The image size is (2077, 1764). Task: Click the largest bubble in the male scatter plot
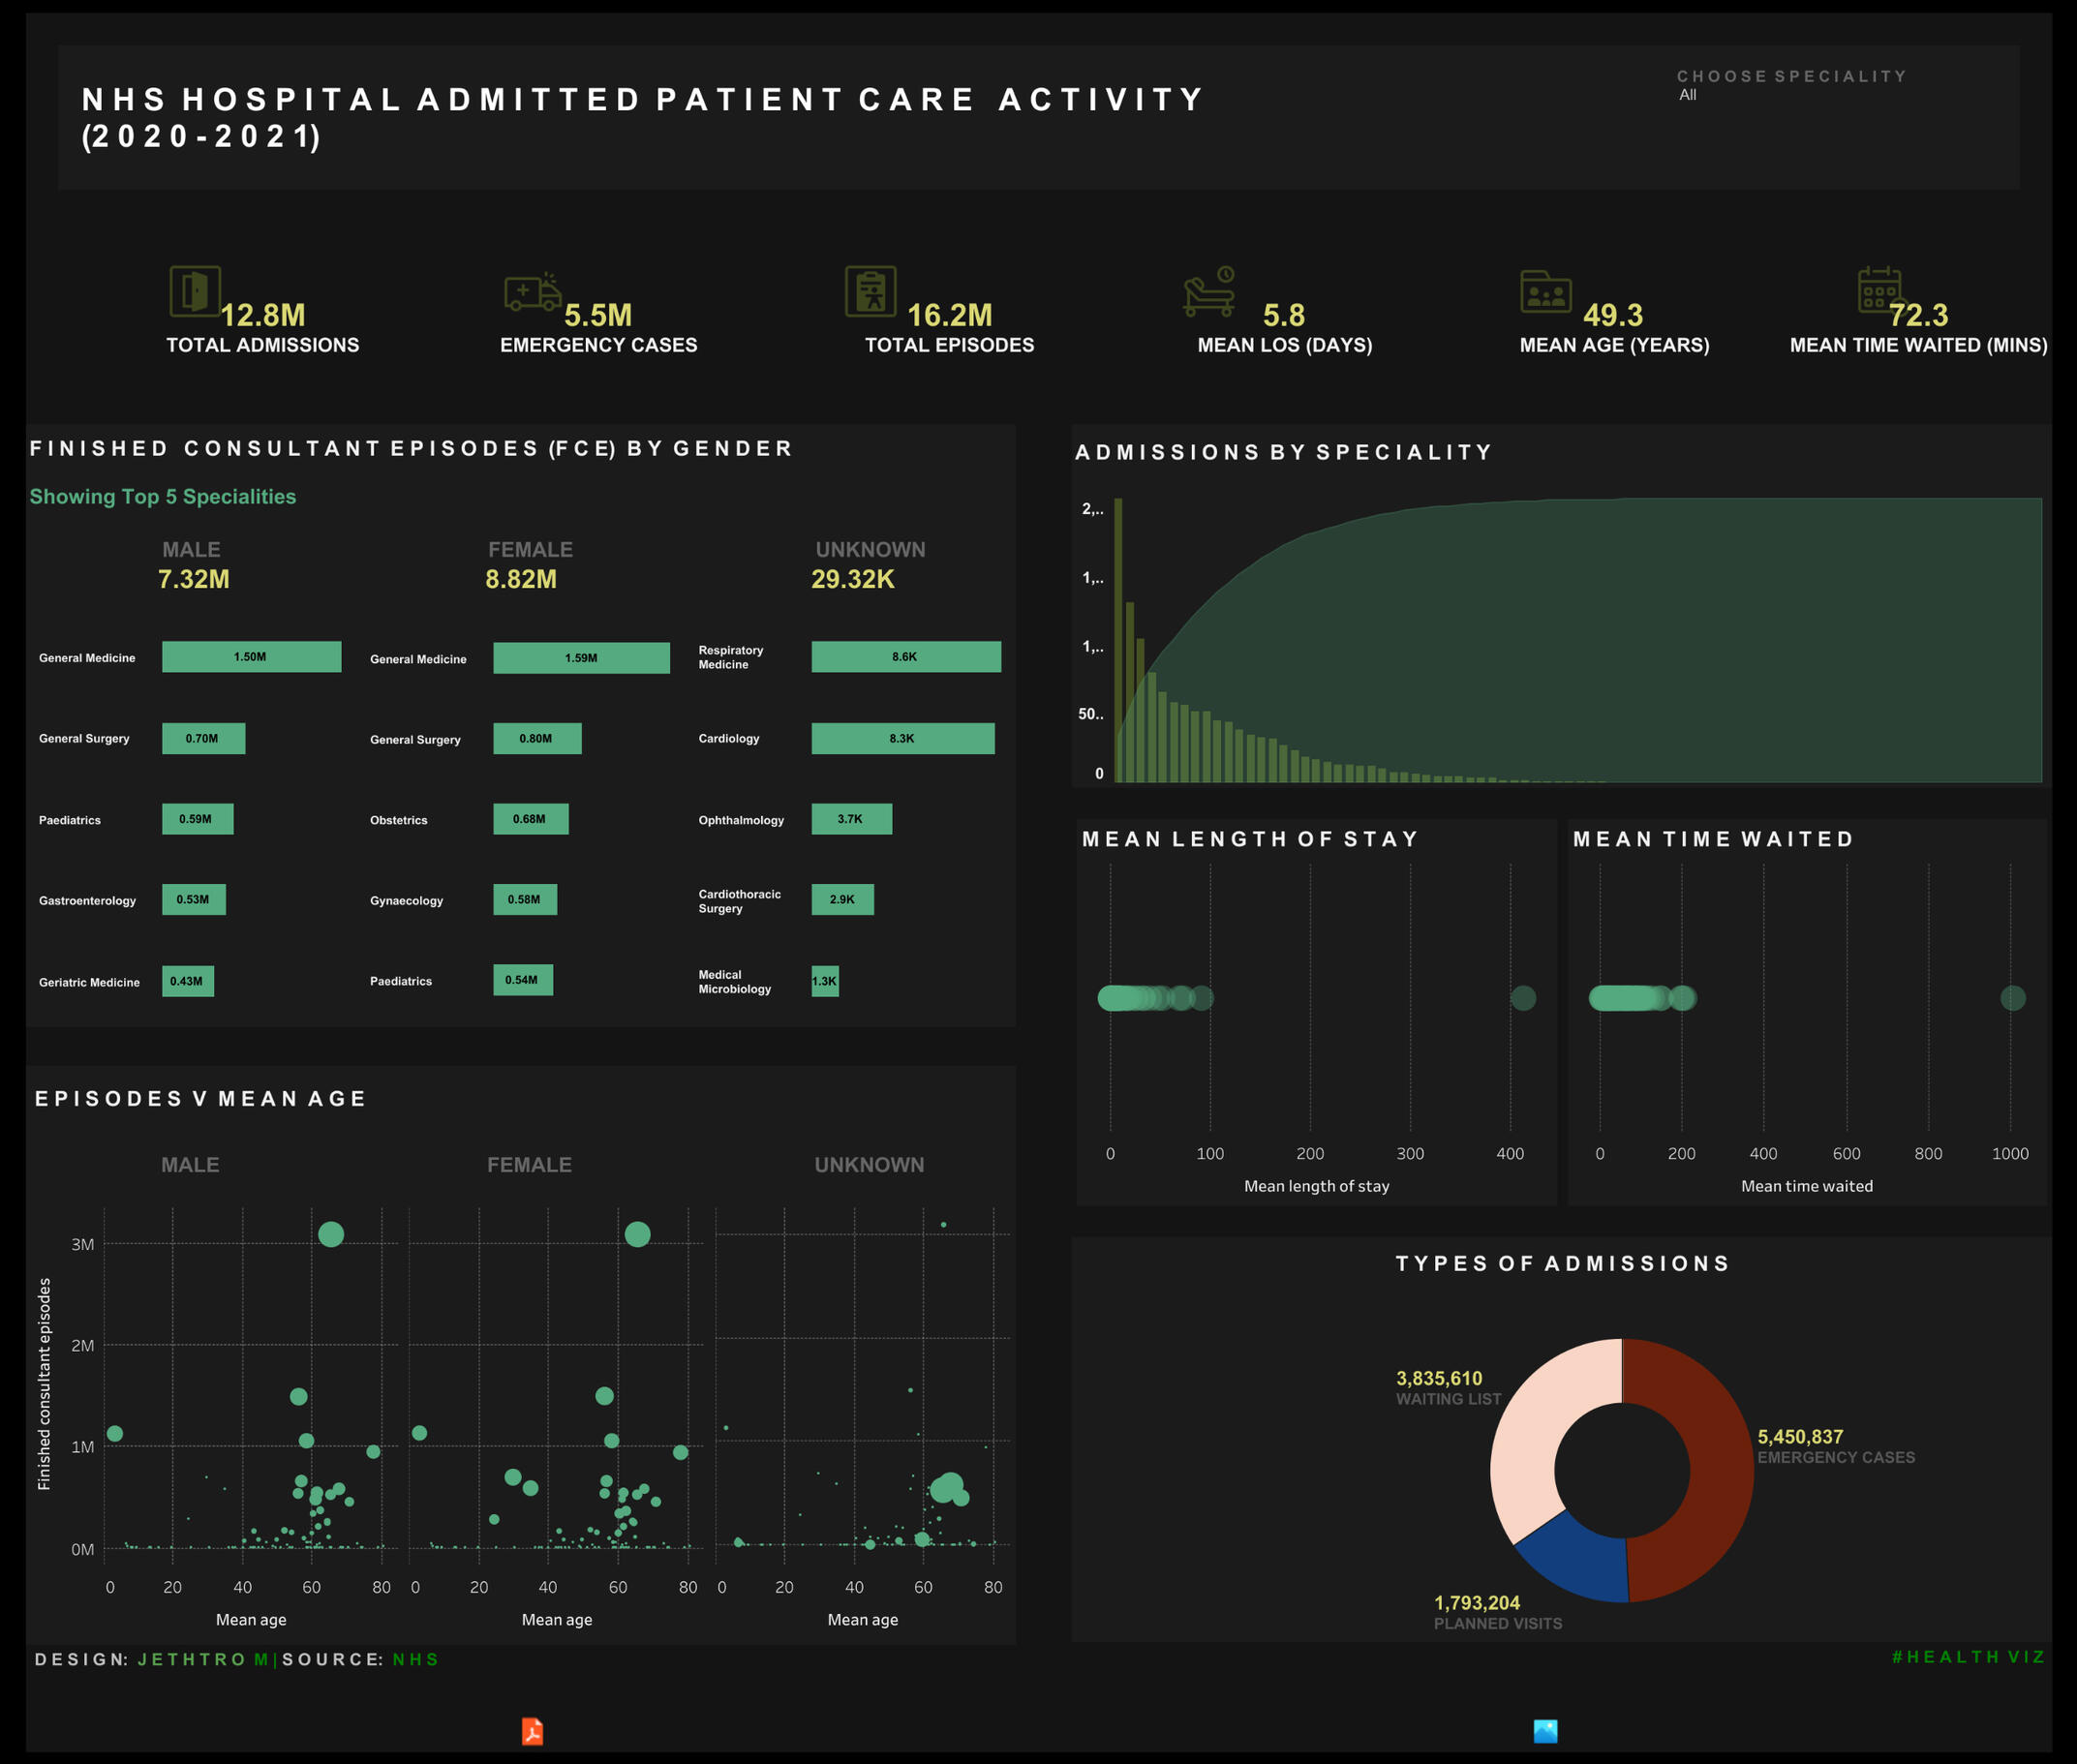331,1234
